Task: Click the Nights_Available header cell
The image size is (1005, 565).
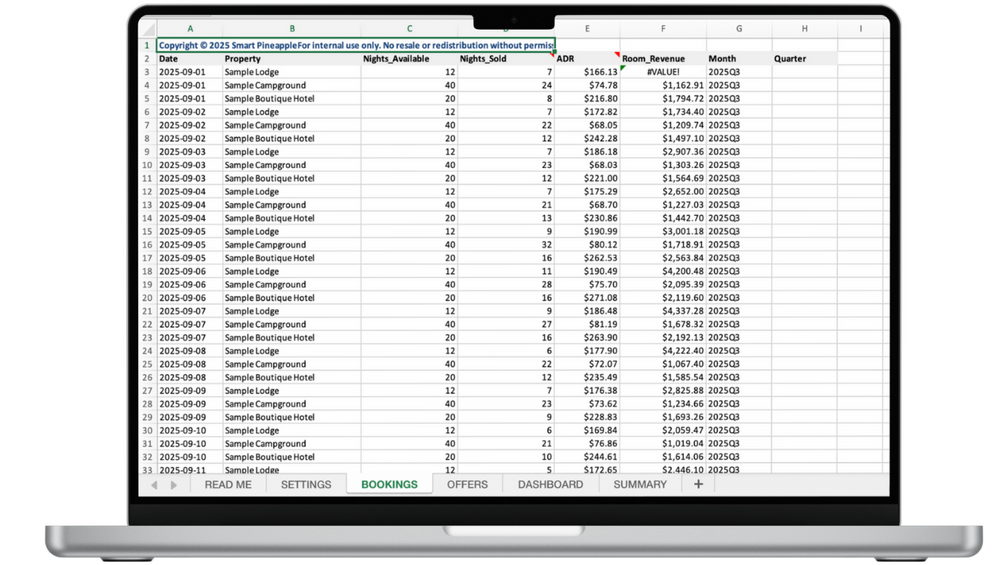Action: coord(410,59)
